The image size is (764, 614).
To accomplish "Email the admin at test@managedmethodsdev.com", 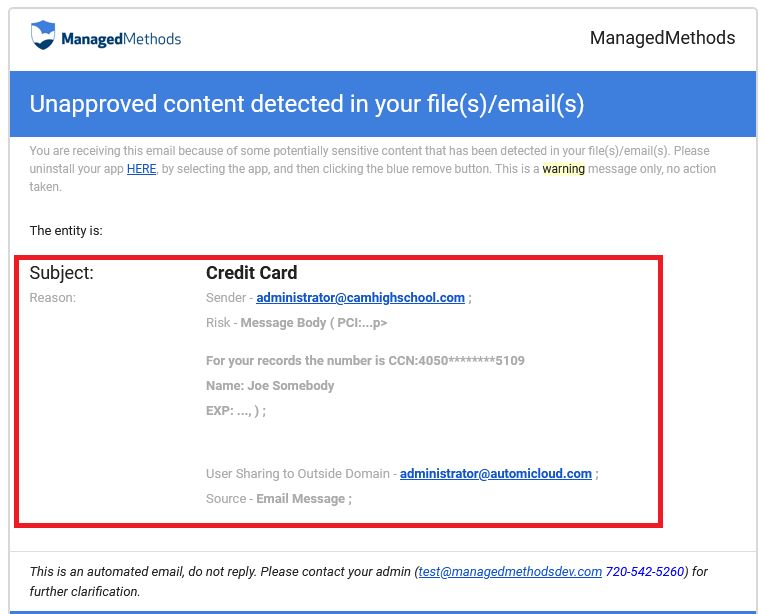I will (x=510, y=572).
